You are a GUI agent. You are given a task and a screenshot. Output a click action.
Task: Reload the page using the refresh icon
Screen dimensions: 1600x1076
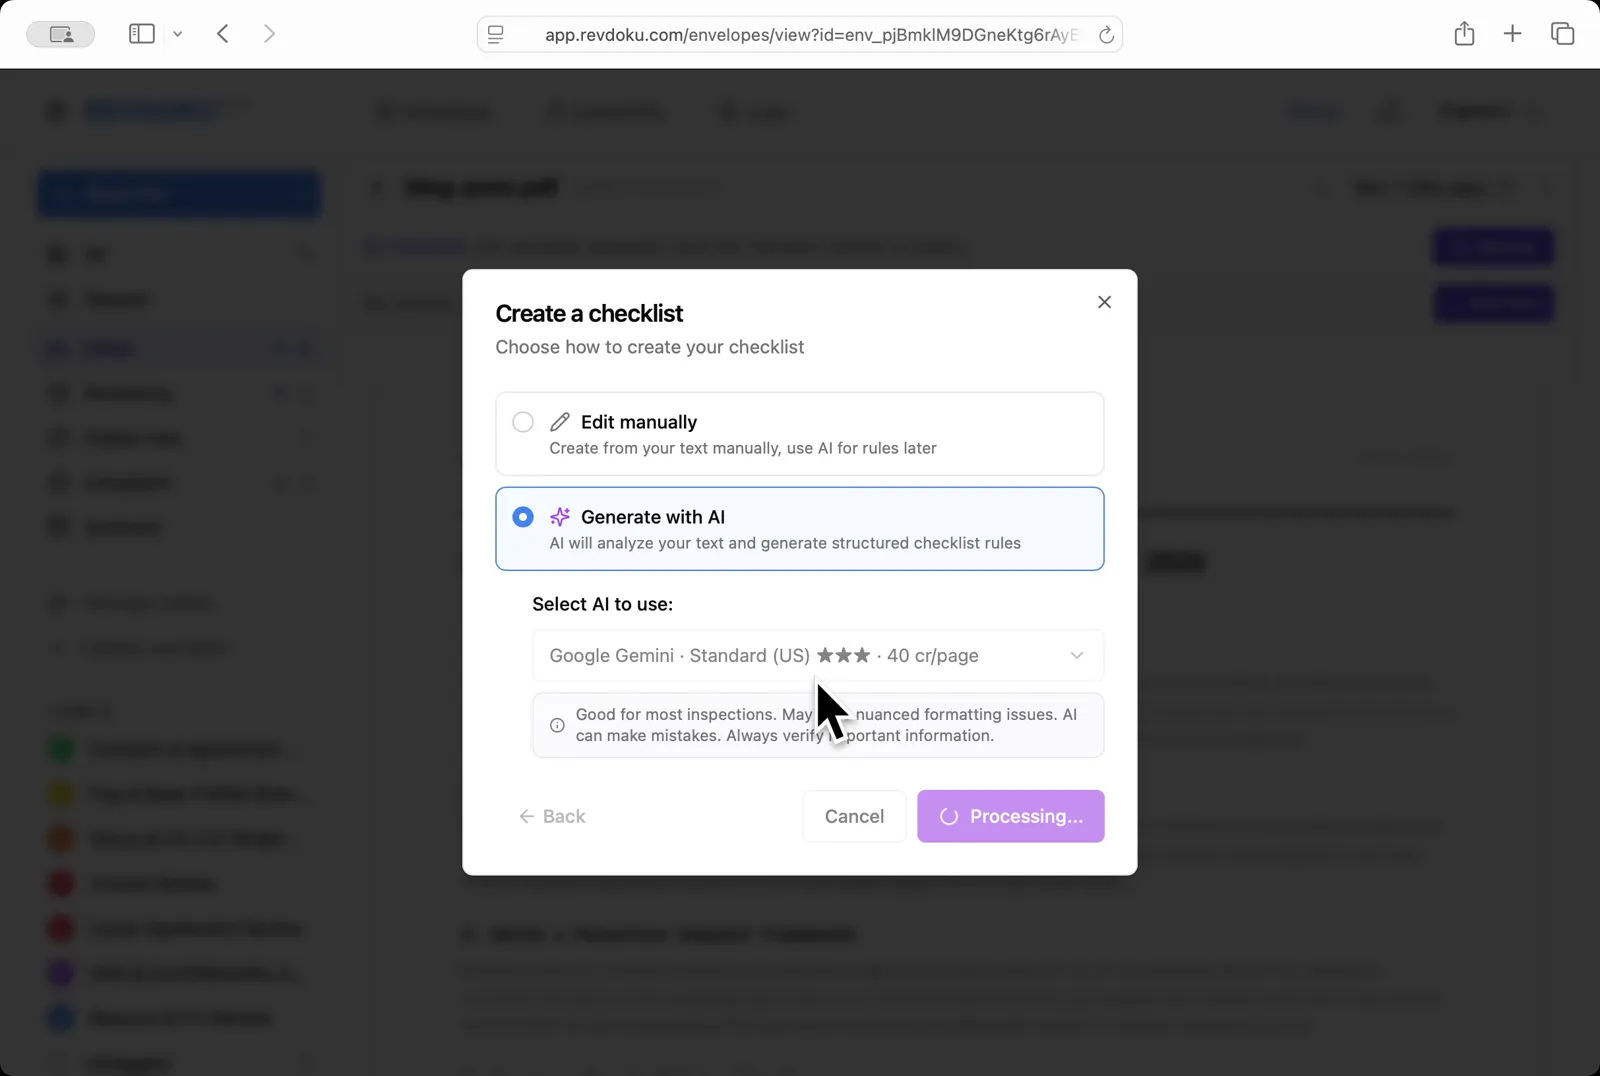[1107, 34]
